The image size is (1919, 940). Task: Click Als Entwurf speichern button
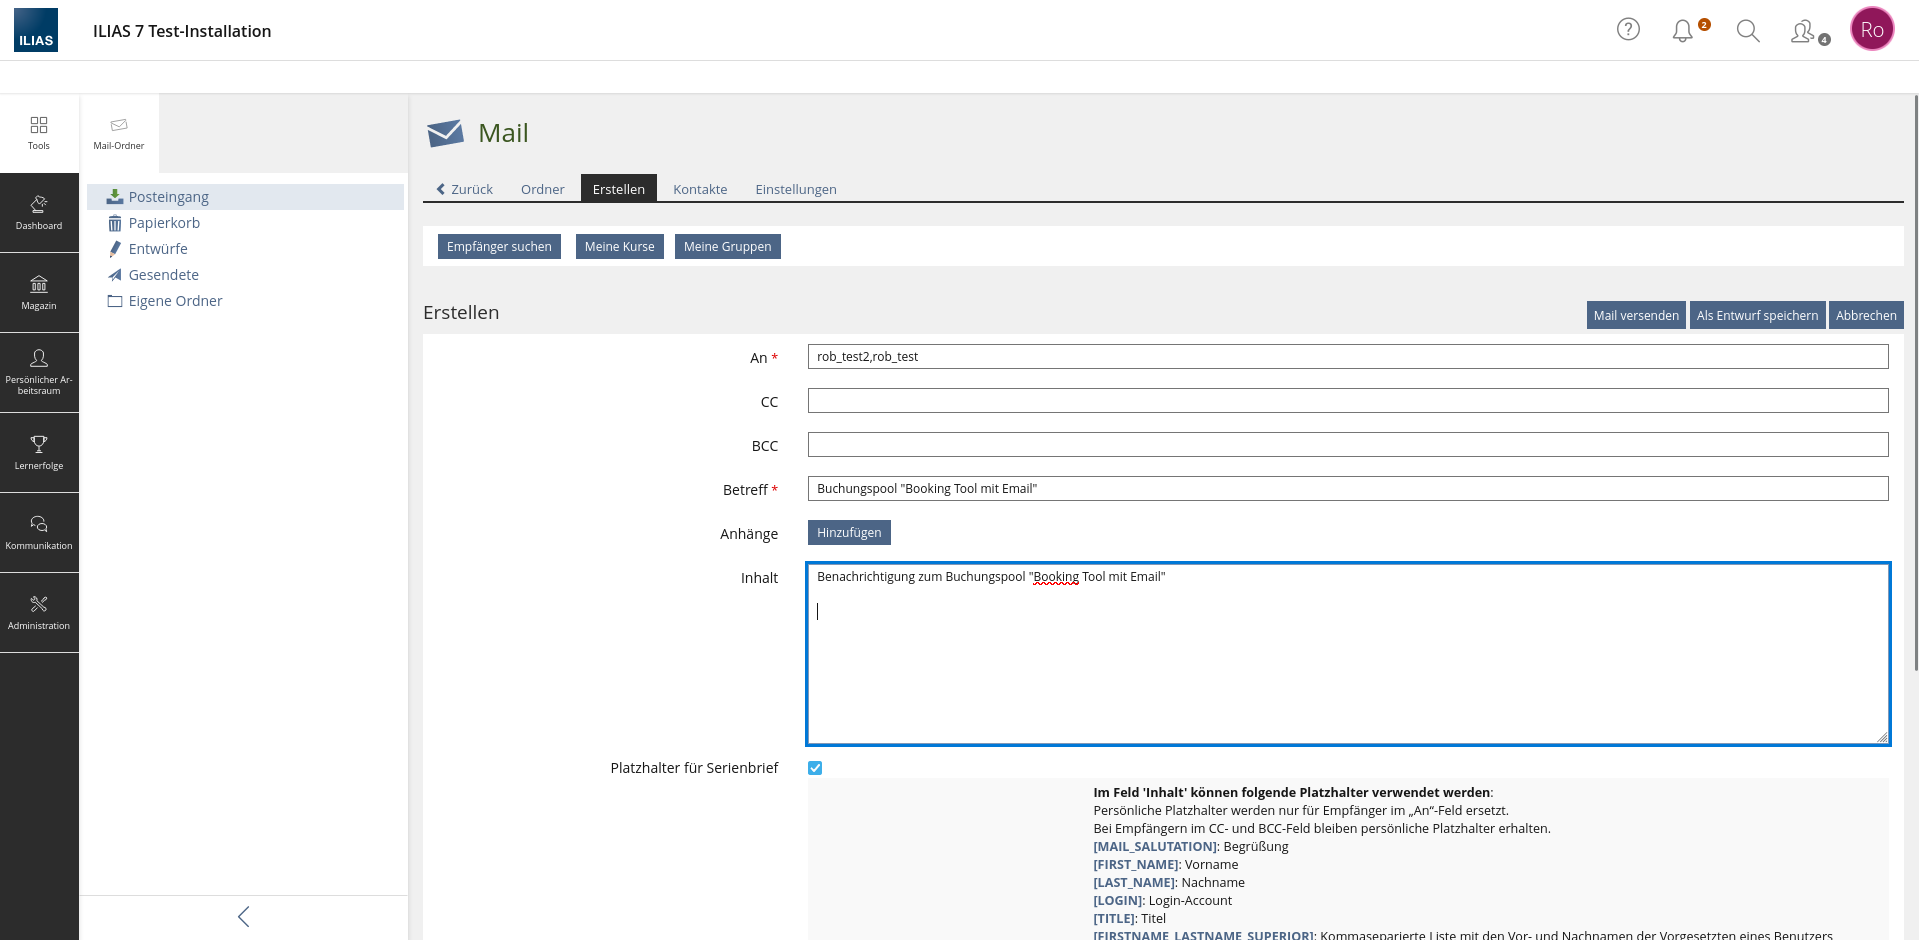1757,315
